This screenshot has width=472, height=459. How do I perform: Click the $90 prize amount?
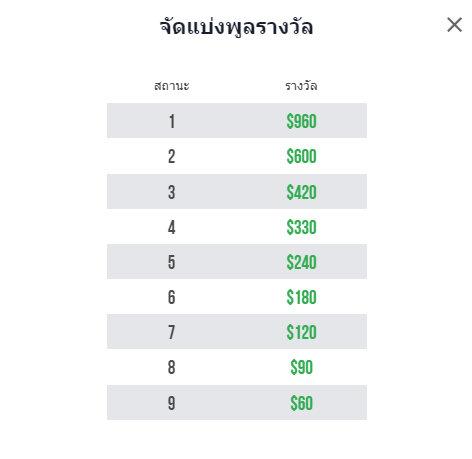(x=301, y=367)
